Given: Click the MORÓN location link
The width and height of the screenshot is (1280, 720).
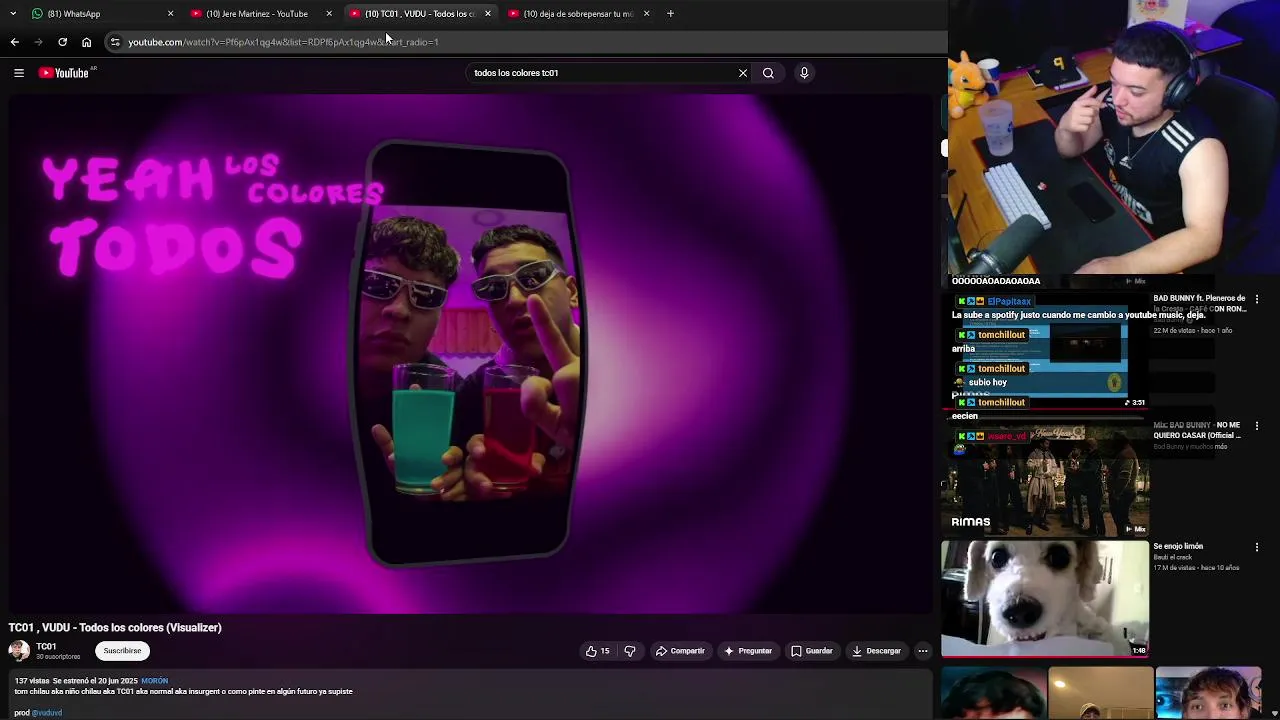Looking at the screenshot, I should click(154, 681).
